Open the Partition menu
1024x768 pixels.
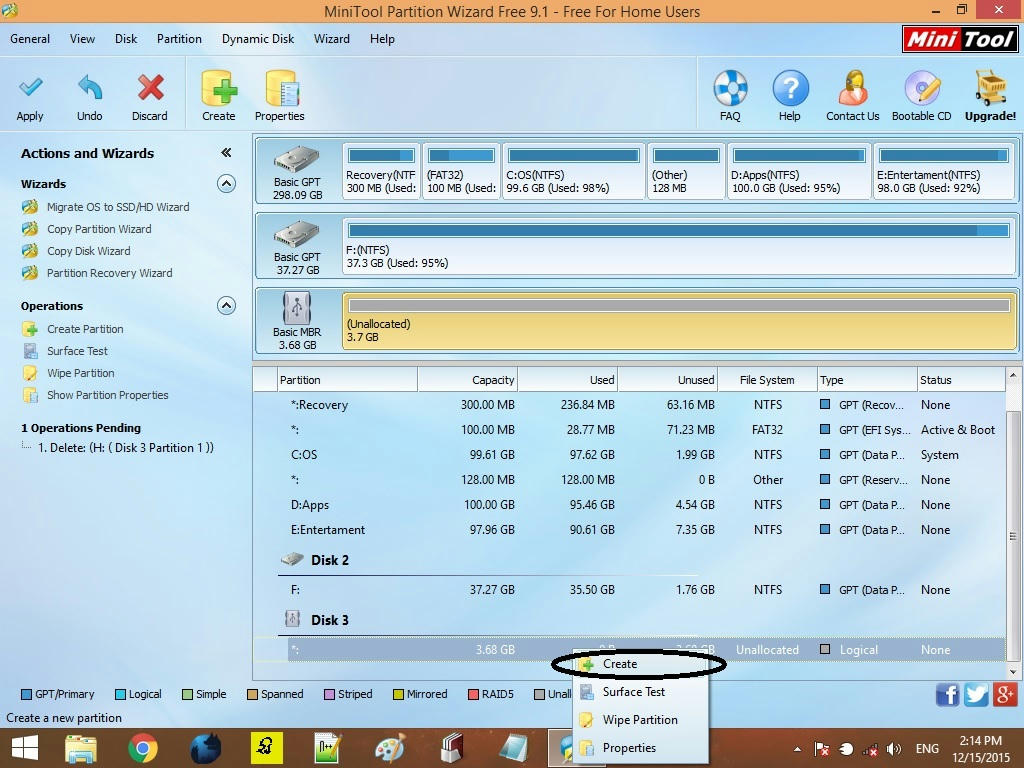(179, 39)
